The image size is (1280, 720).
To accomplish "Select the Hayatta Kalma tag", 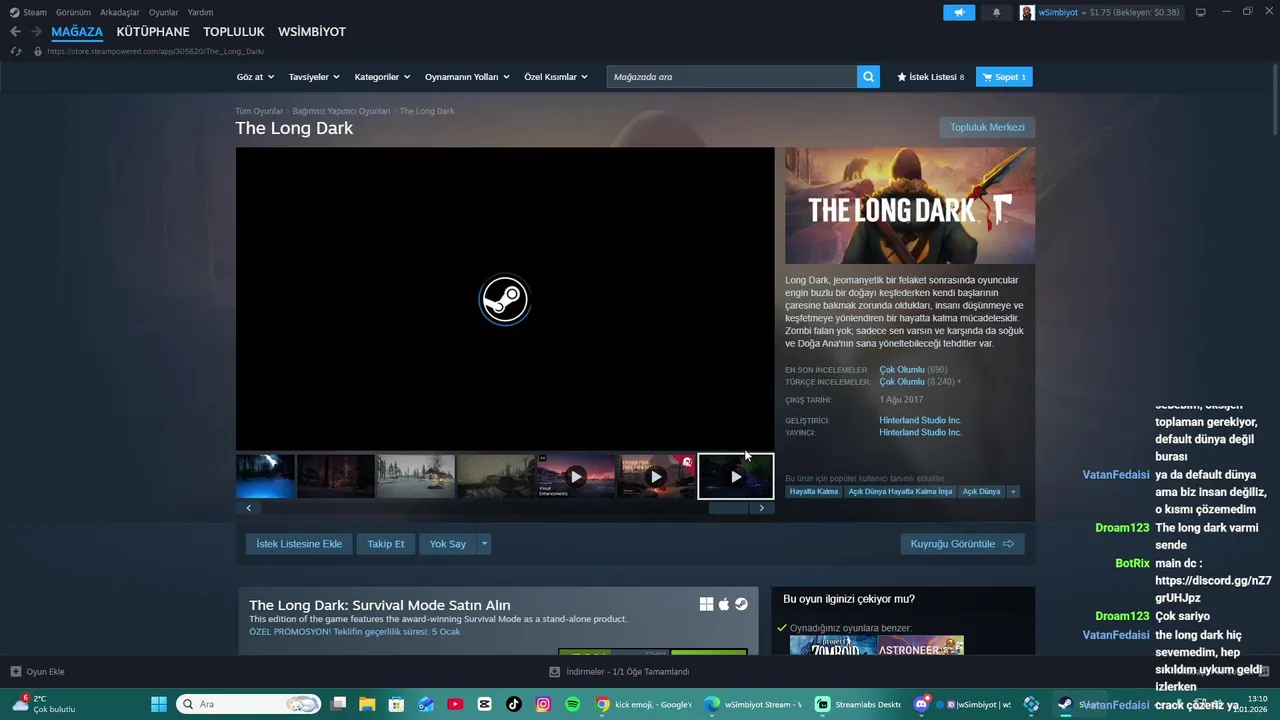I will pos(814,492).
